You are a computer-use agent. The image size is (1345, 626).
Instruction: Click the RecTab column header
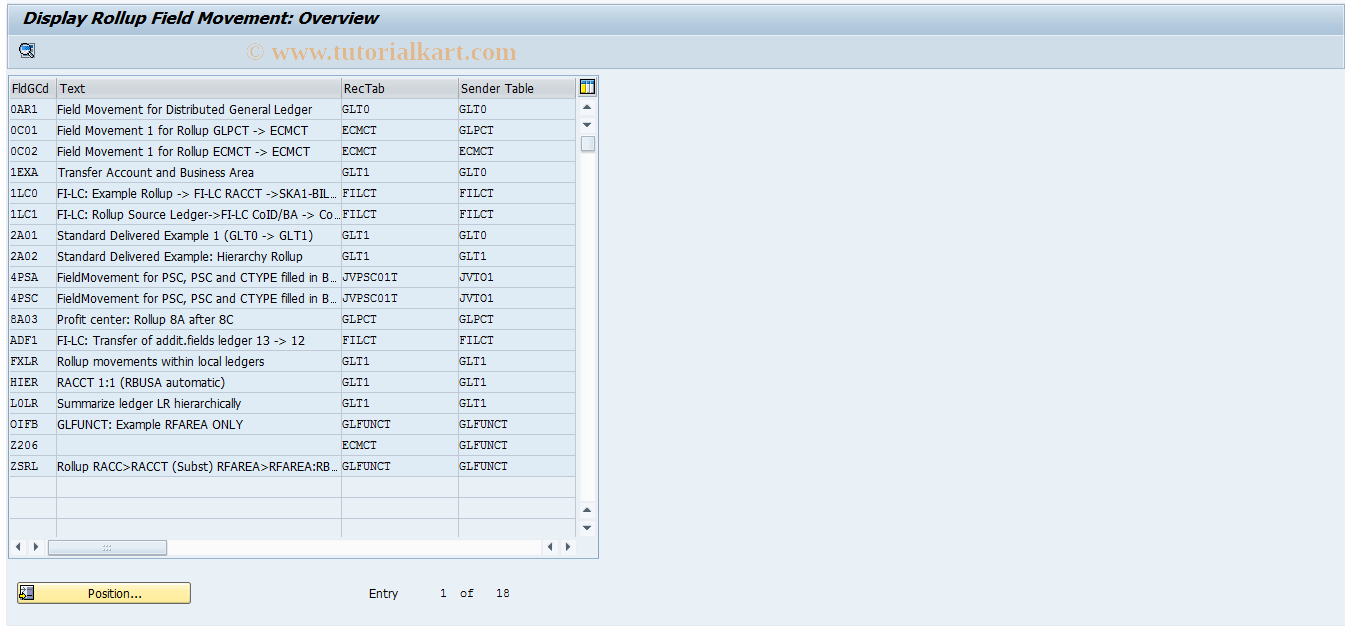[x=400, y=88]
